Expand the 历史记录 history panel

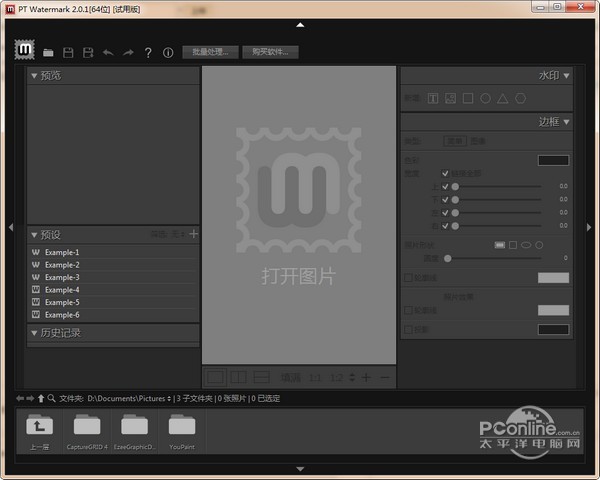tap(34, 332)
